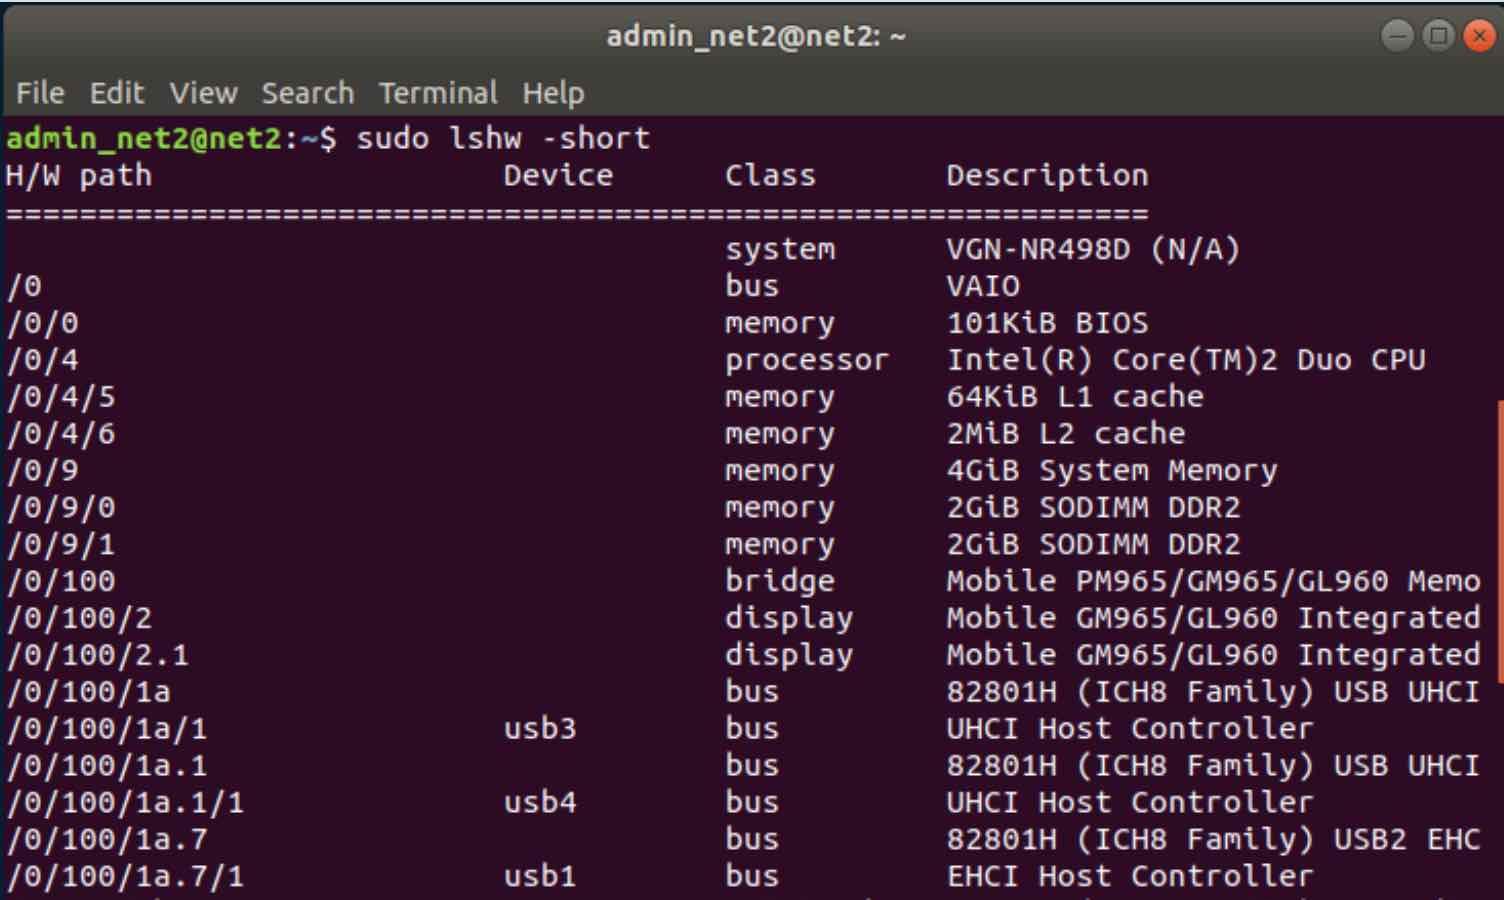Click the 'VAIO' bus description

pos(983,286)
